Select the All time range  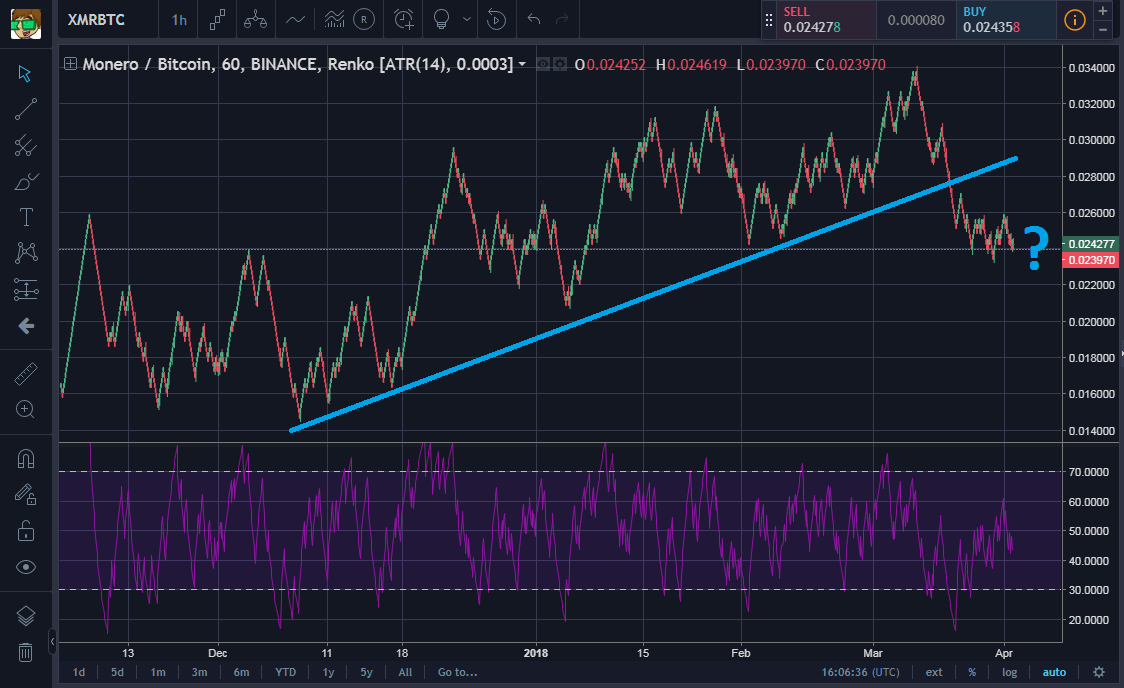[405, 672]
